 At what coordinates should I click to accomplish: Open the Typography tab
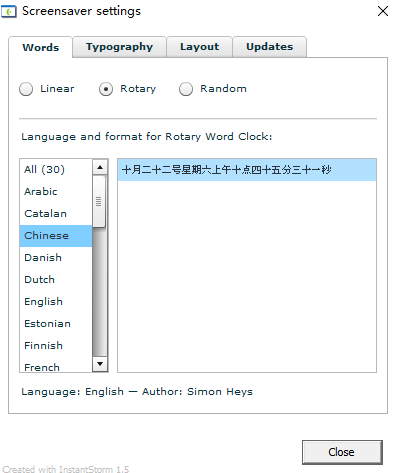pos(119,47)
